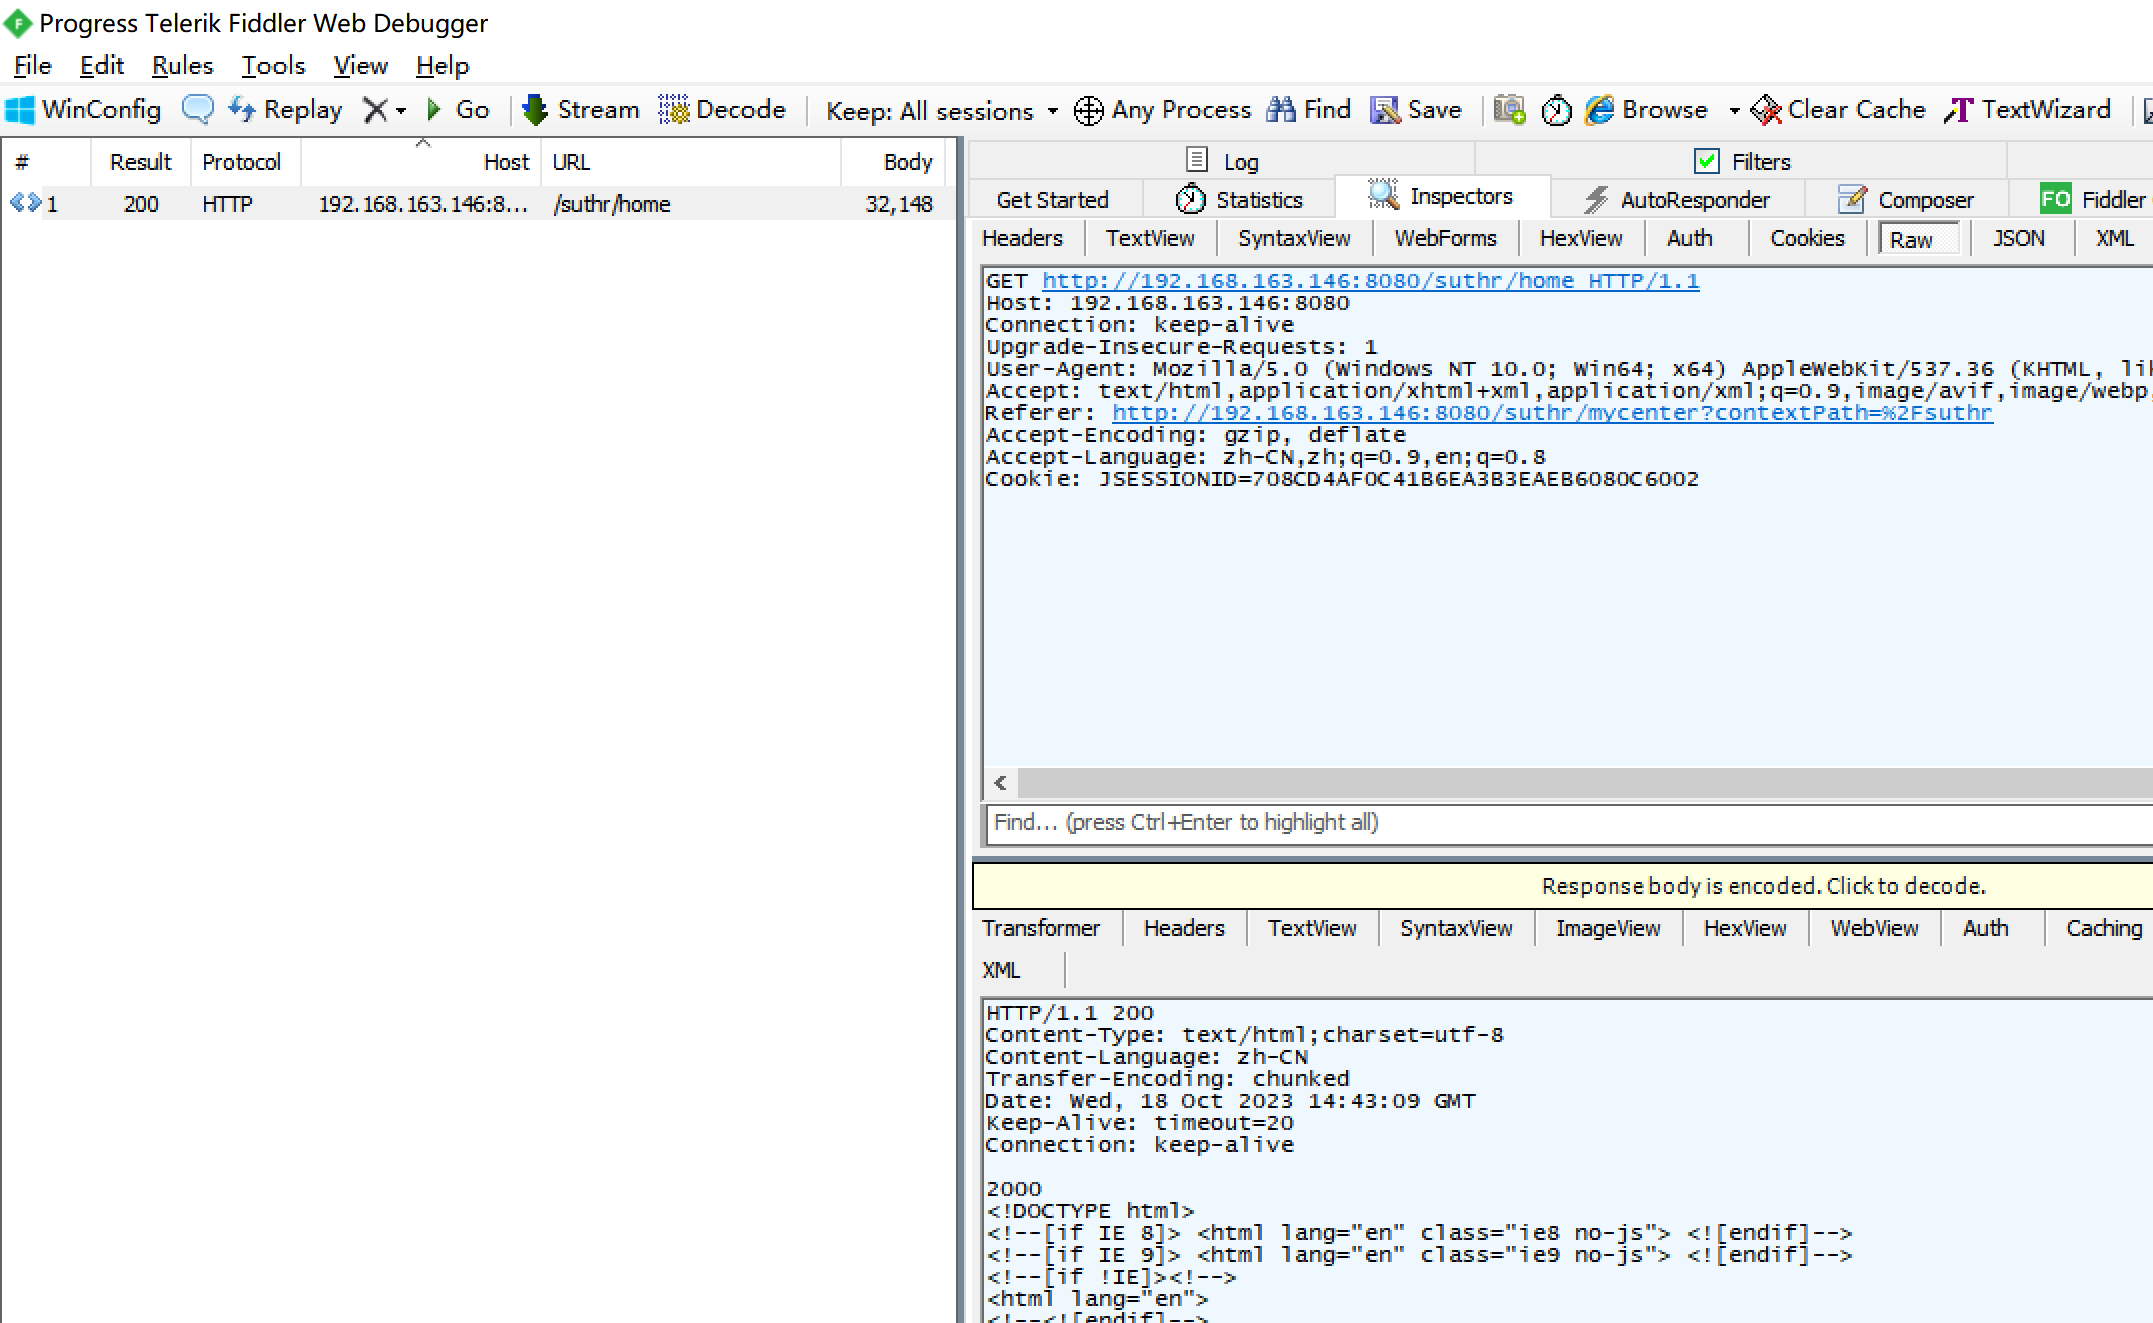Viewport: 2153px width, 1323px height.
Task: Open response TextView tab
Action: 1312,929
